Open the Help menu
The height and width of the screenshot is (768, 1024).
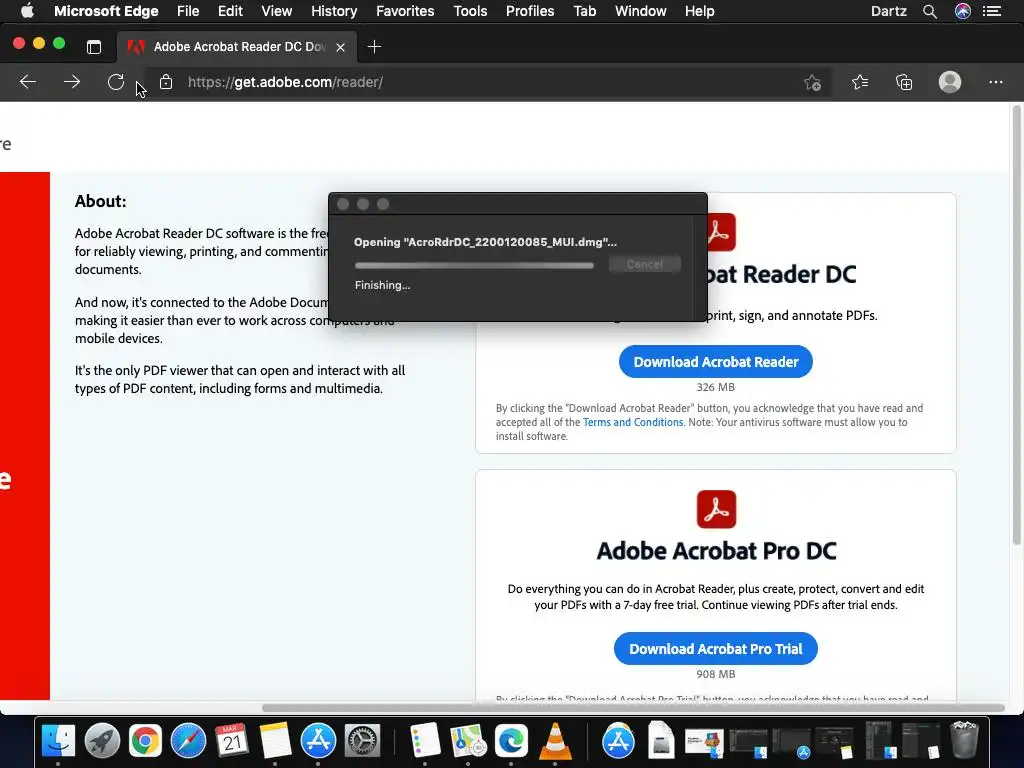[x=699, y=11]
